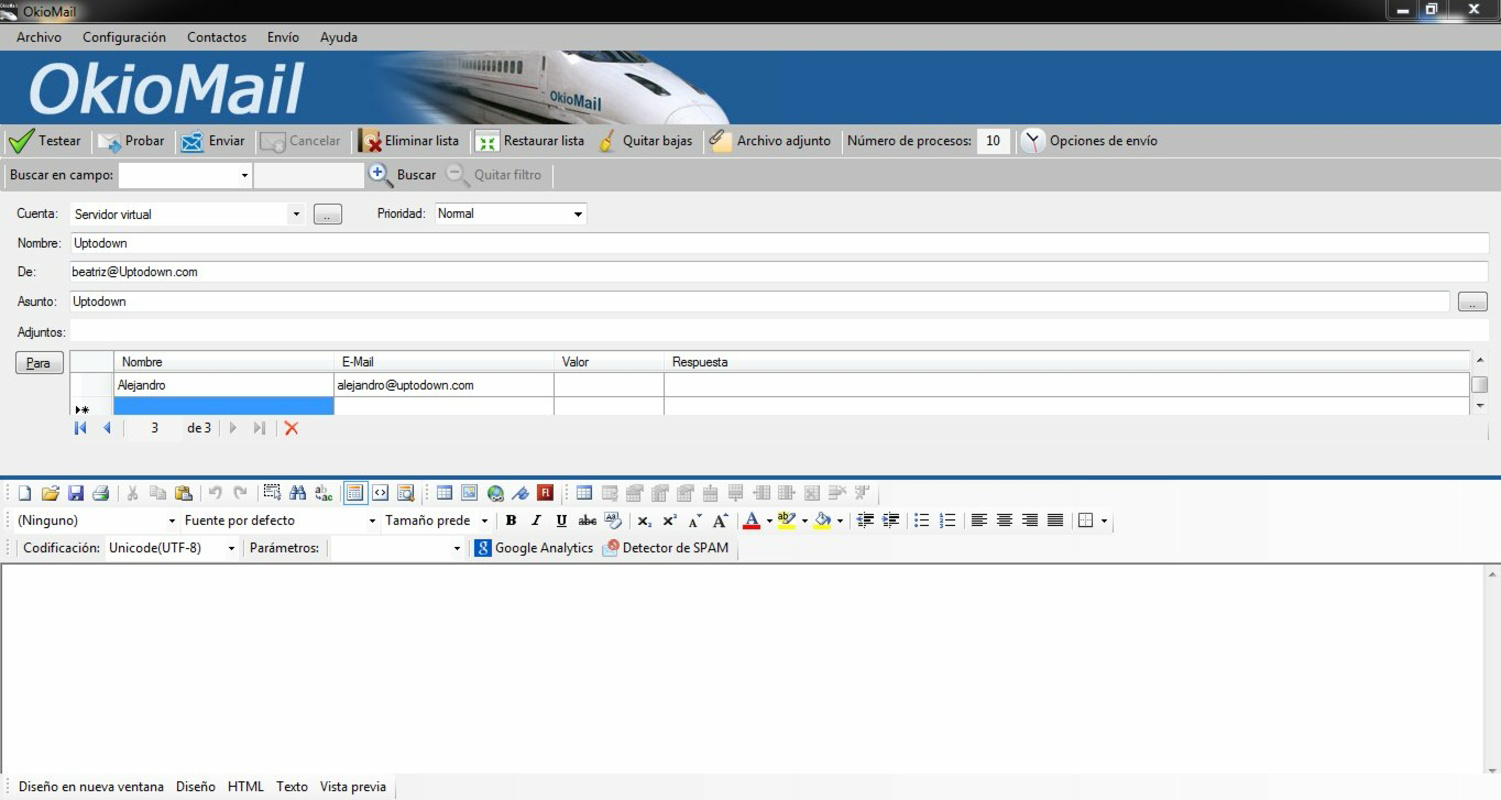The height and width of the screenshot is (800, 1501).
Task: Toggle center text alignment
Action: click(x=1004, y=521)
